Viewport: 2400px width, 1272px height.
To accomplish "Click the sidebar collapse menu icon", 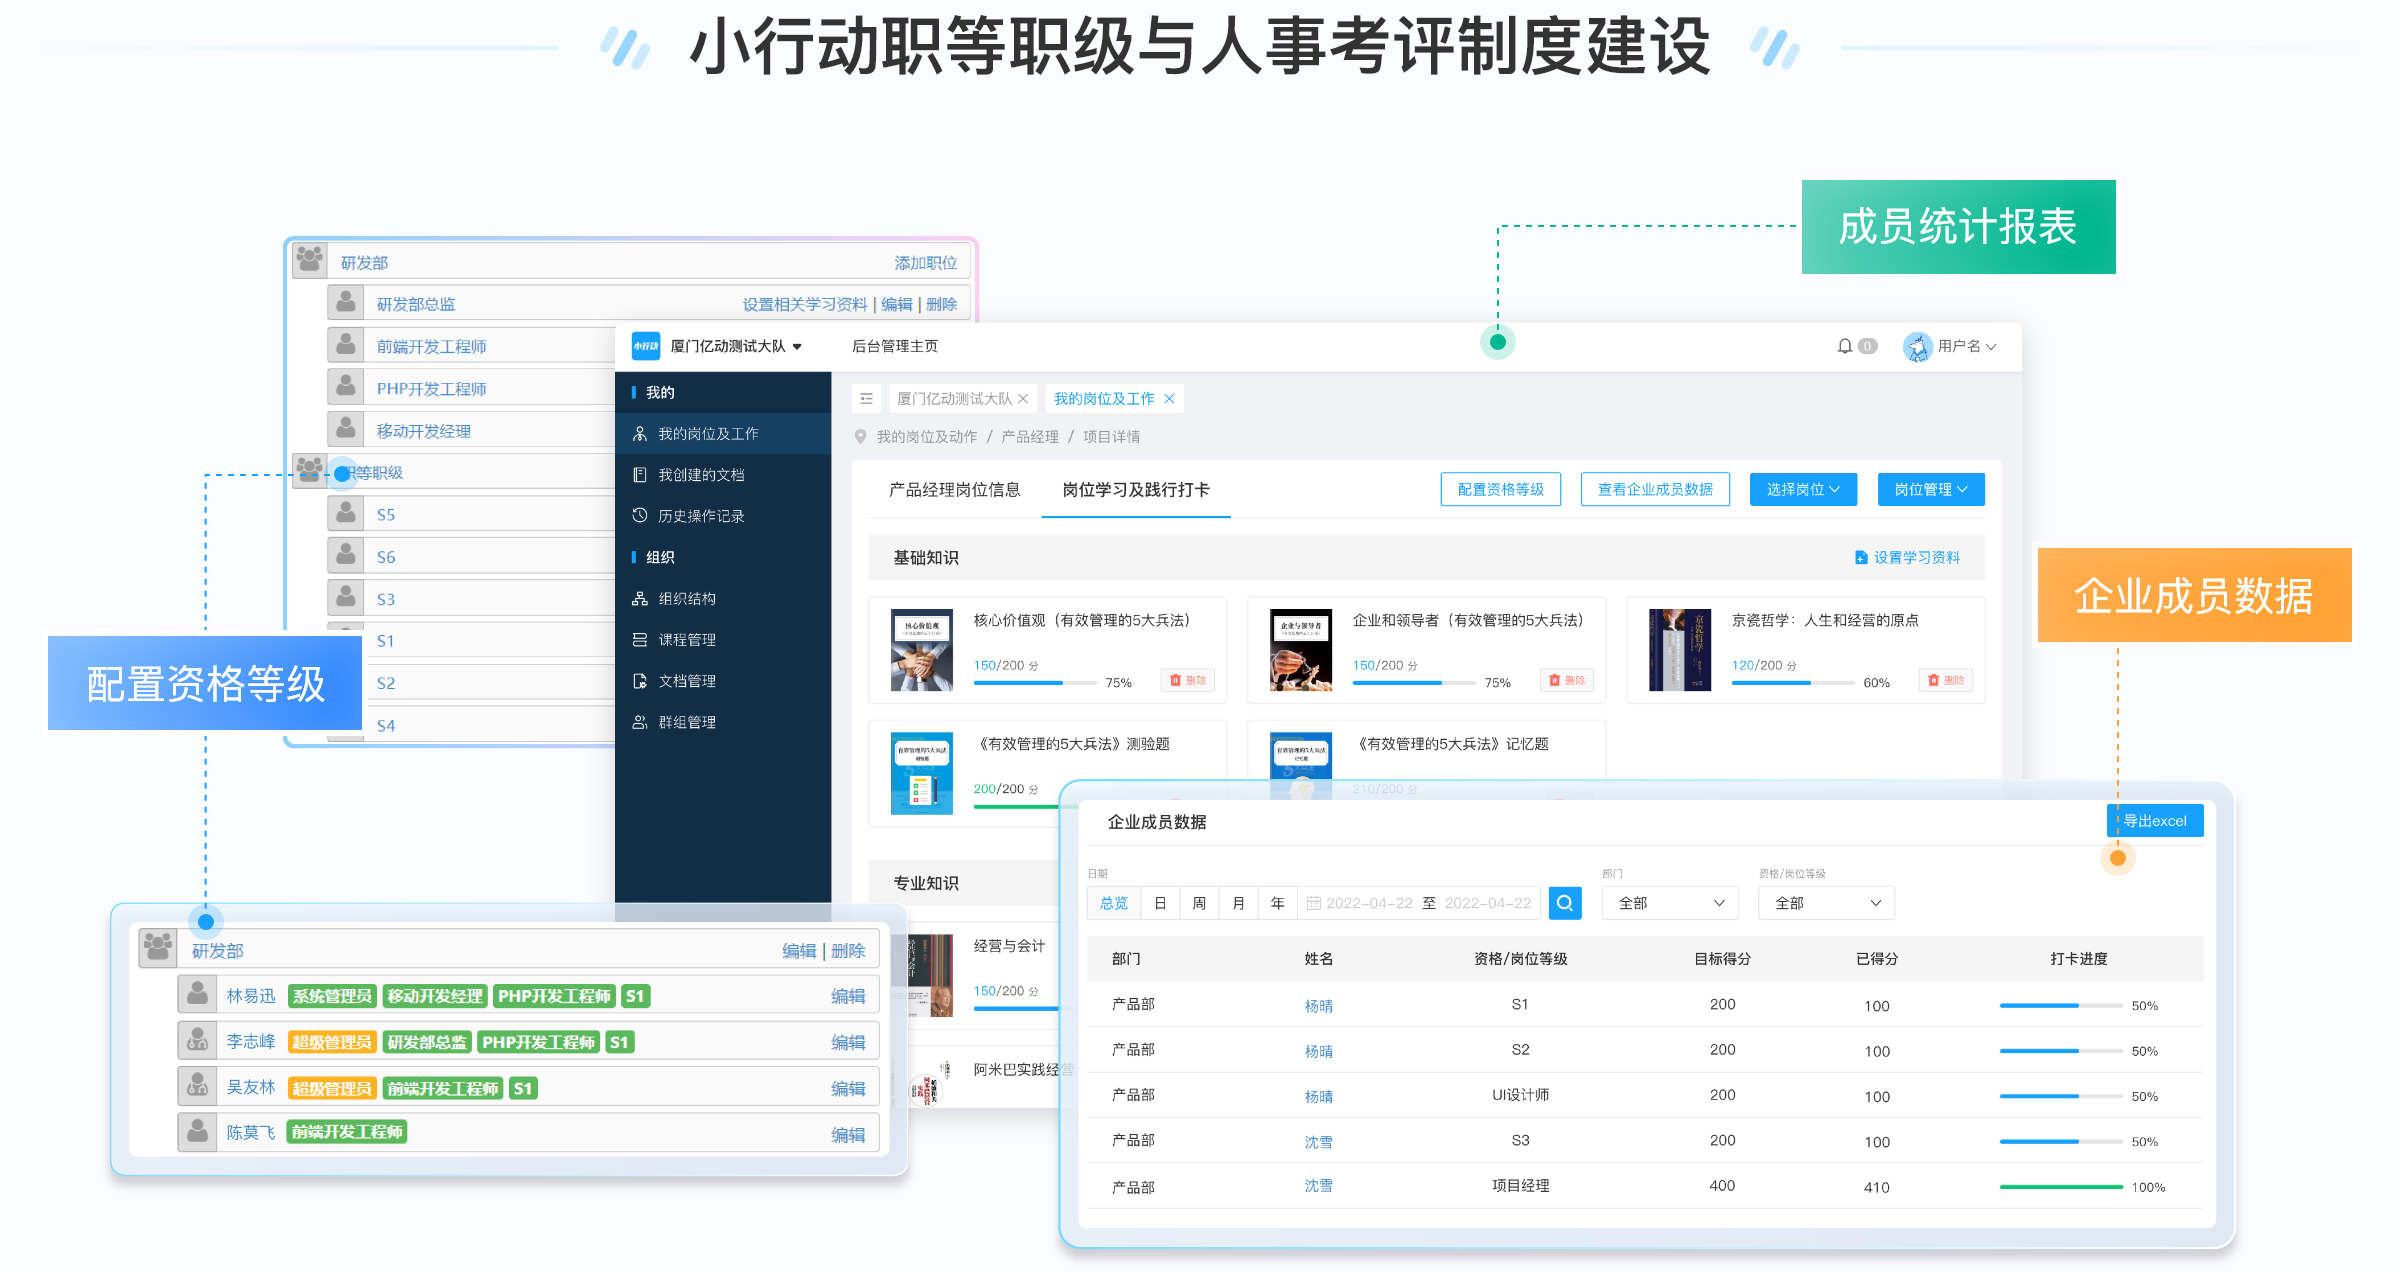I will click(866, 399).
